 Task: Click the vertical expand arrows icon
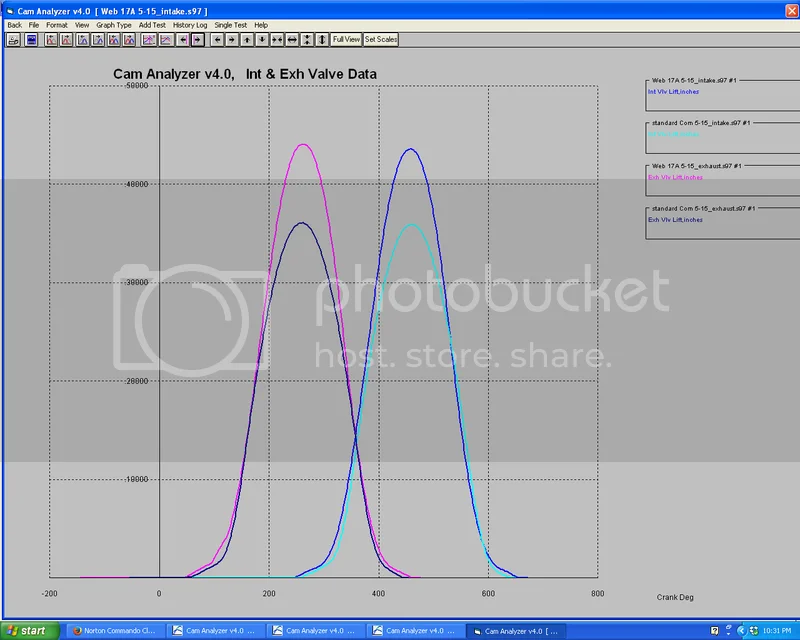click(x=322, y=40)
